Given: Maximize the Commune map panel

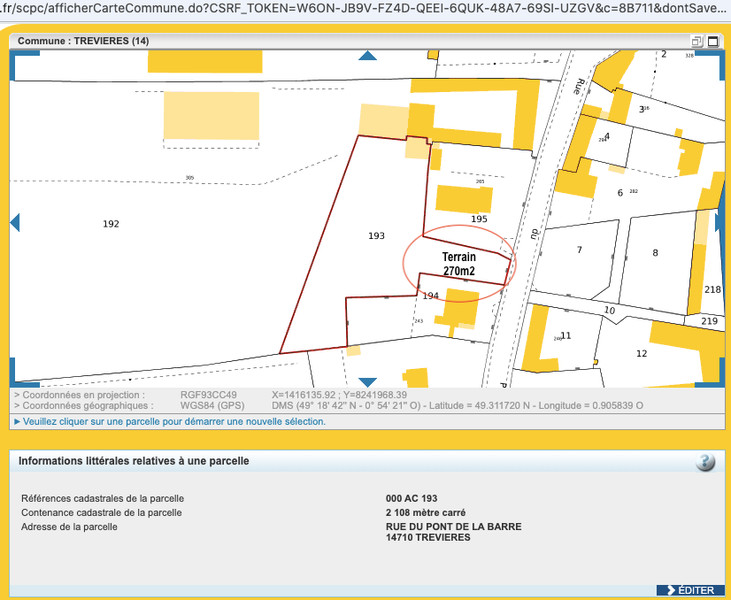Looking at the screenshot, I should coord(713,41).
